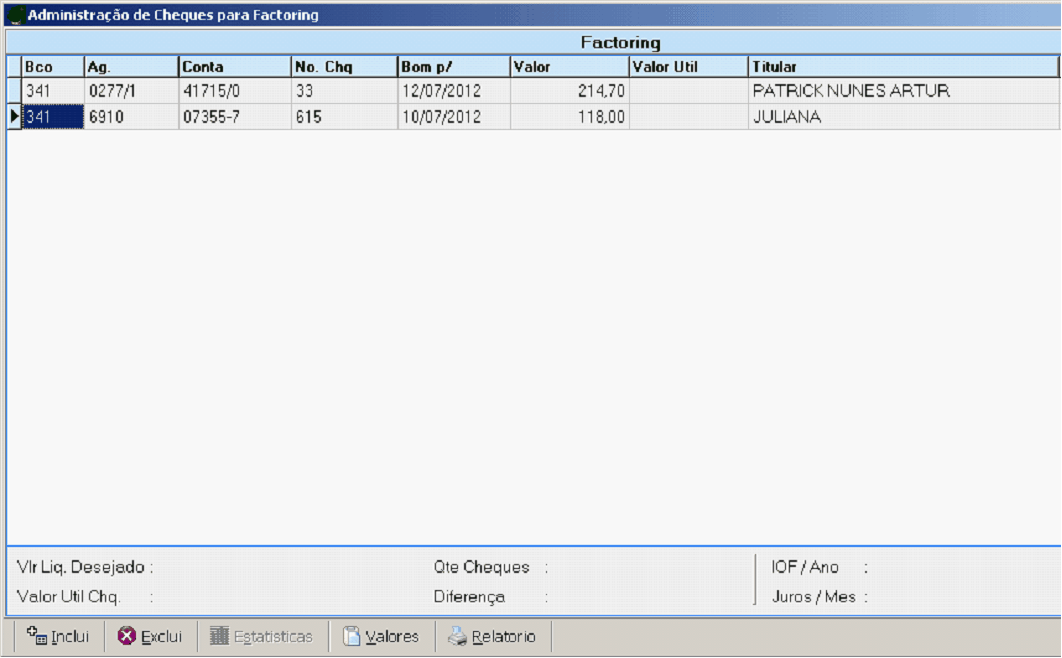Click the Inclui button icon
Viewport: 1062px width, 658px height.
(36, 636)
